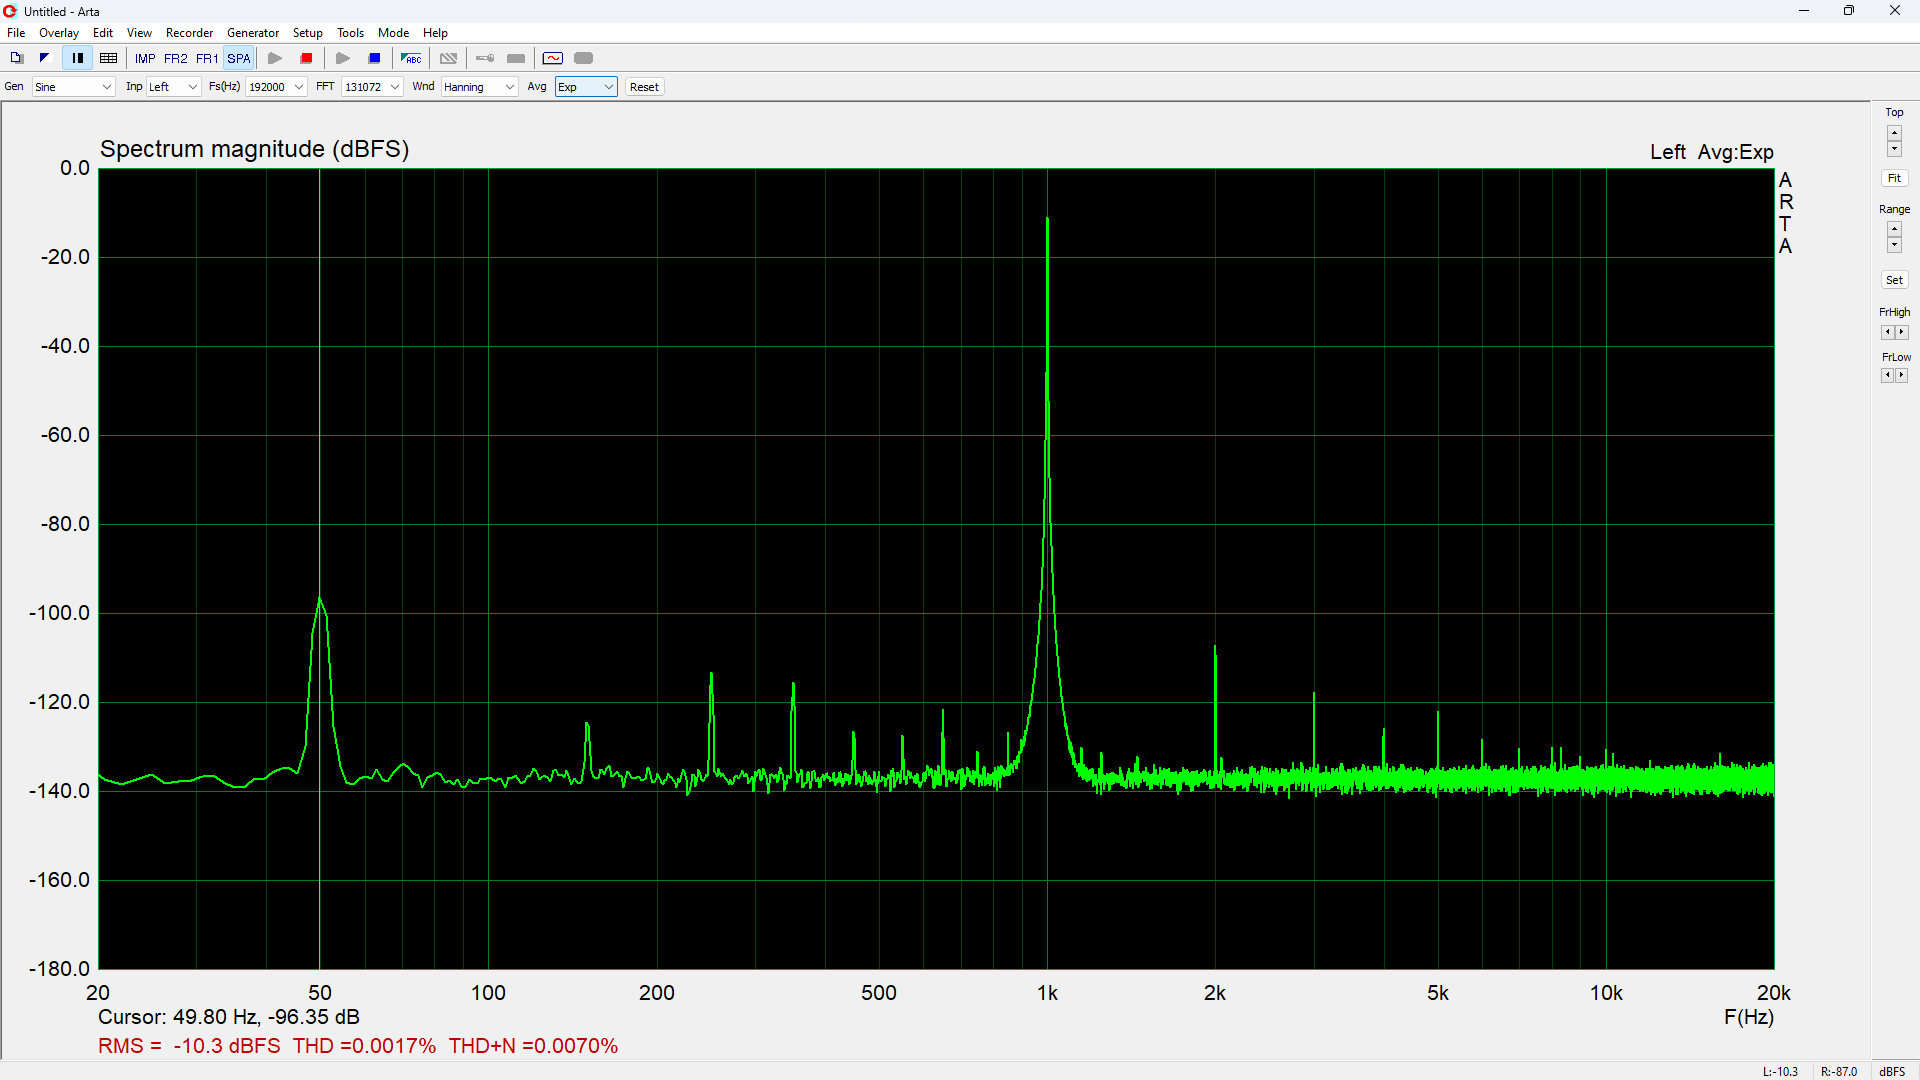1920x1080 pixels.
Task: Click FrLow left arrow
Action: [1887, 375]
